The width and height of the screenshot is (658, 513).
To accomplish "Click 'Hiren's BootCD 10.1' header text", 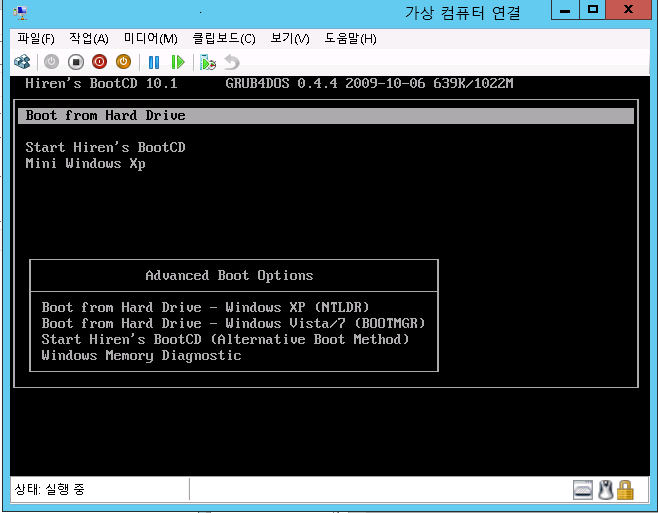I will tap(101, 84).
